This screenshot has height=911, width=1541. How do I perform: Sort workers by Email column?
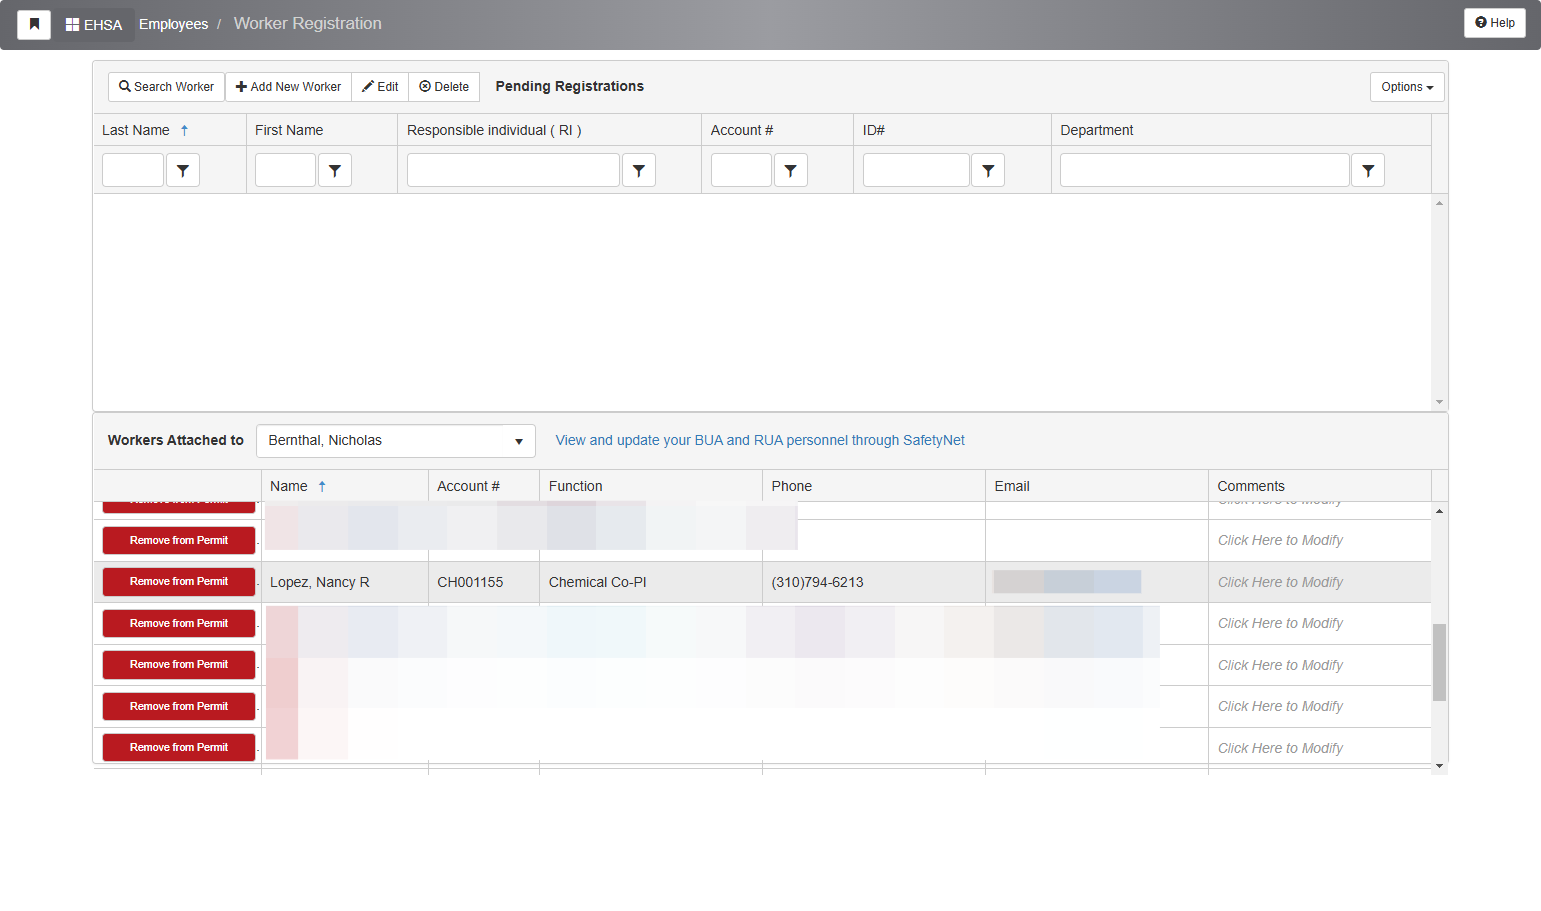1012,486
